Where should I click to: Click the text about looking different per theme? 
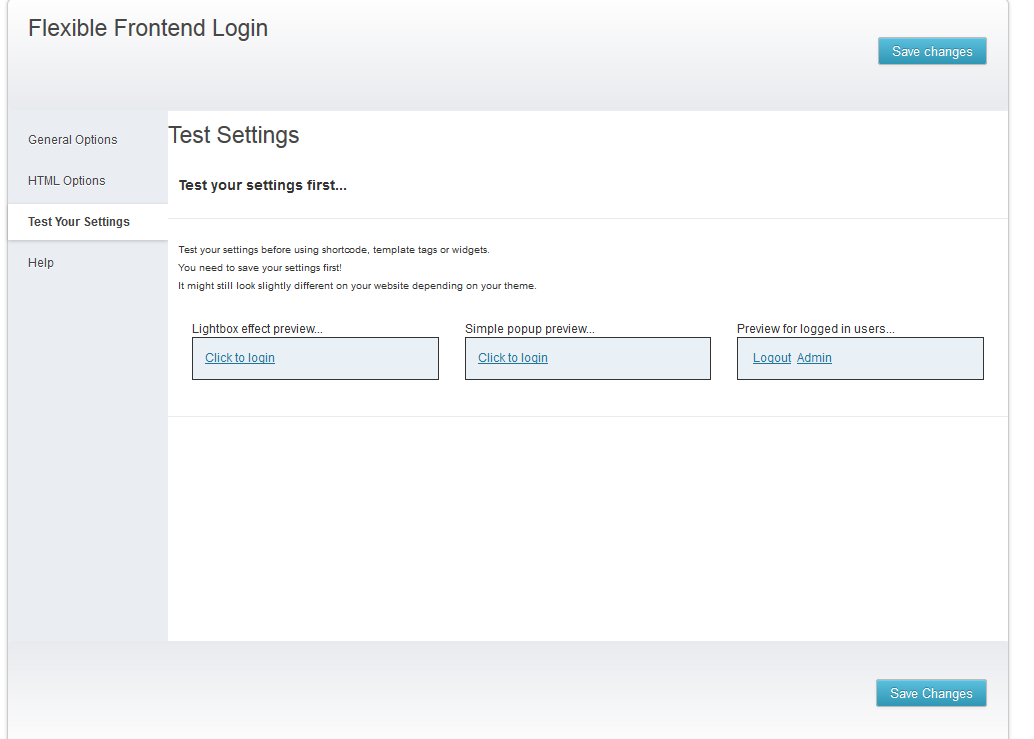[x=357, y=285]
